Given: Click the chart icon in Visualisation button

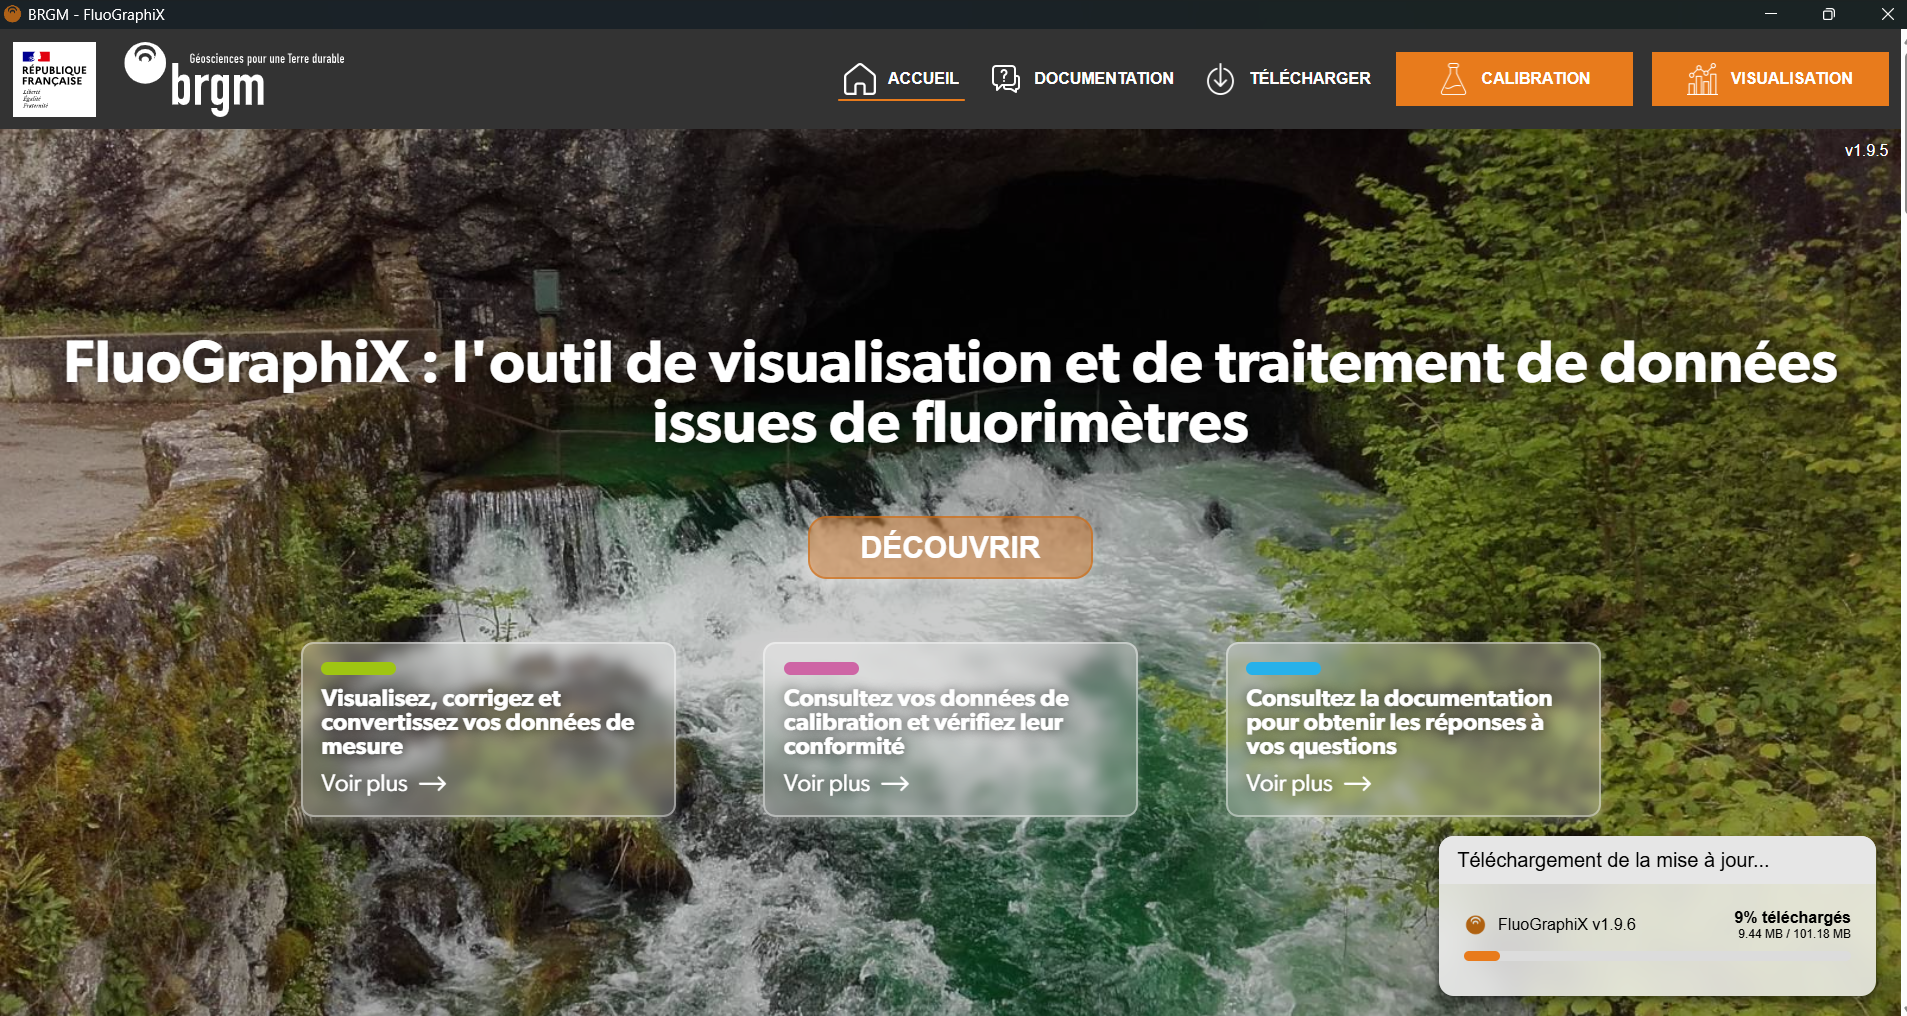Looking at the screenshot, I should [x=1702, y=78].
